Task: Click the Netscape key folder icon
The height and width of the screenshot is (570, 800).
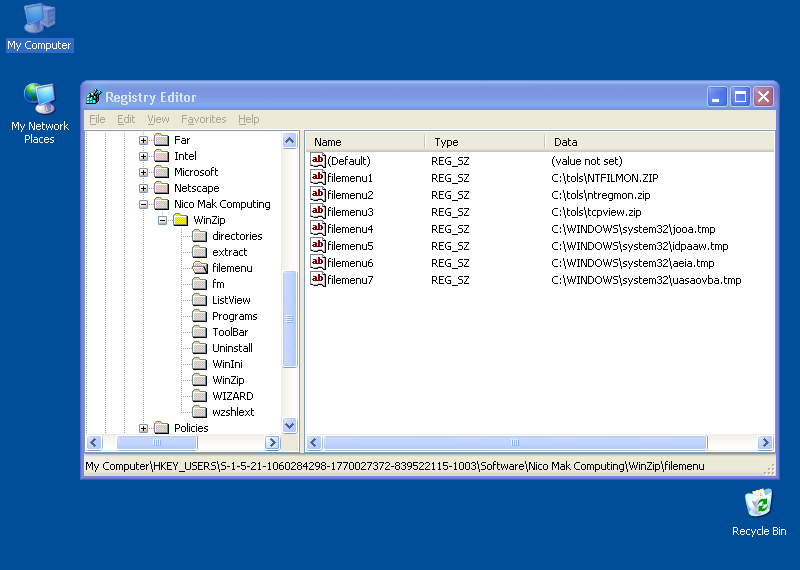Action: coord(162,188)
